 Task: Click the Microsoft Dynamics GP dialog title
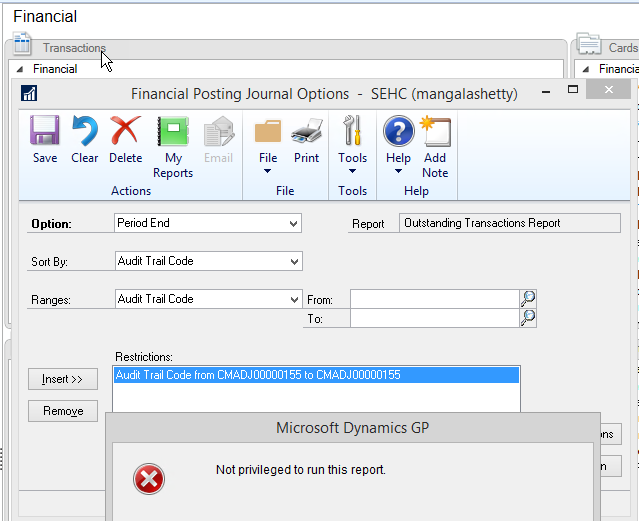click(353, 428)
